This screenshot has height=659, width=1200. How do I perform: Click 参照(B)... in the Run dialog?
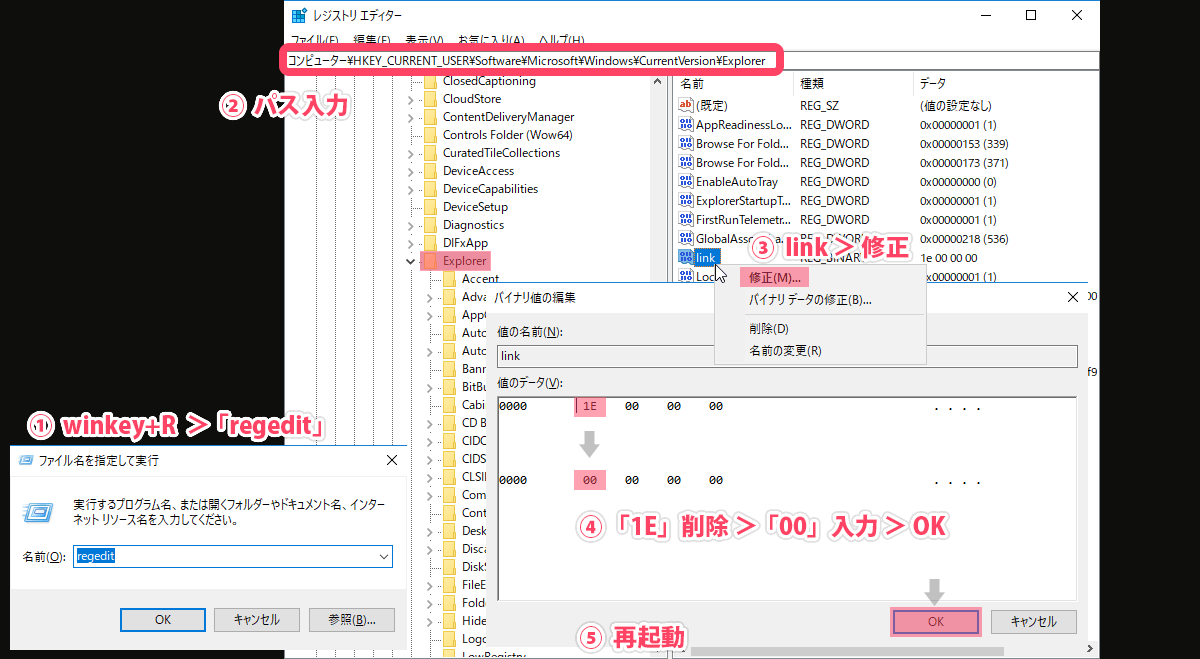(351, 619)
